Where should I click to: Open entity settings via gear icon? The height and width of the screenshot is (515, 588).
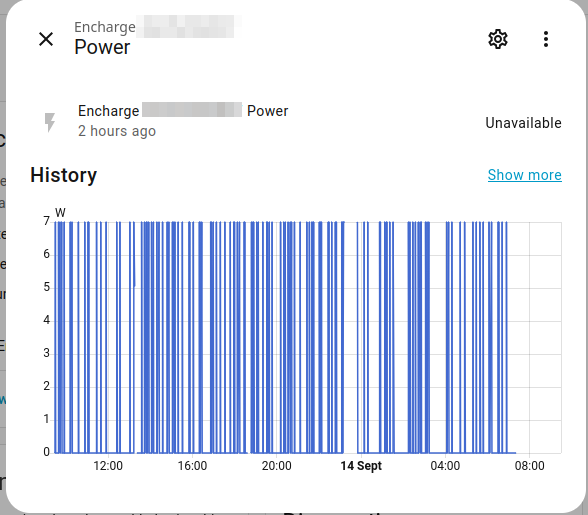pos(498,39)
